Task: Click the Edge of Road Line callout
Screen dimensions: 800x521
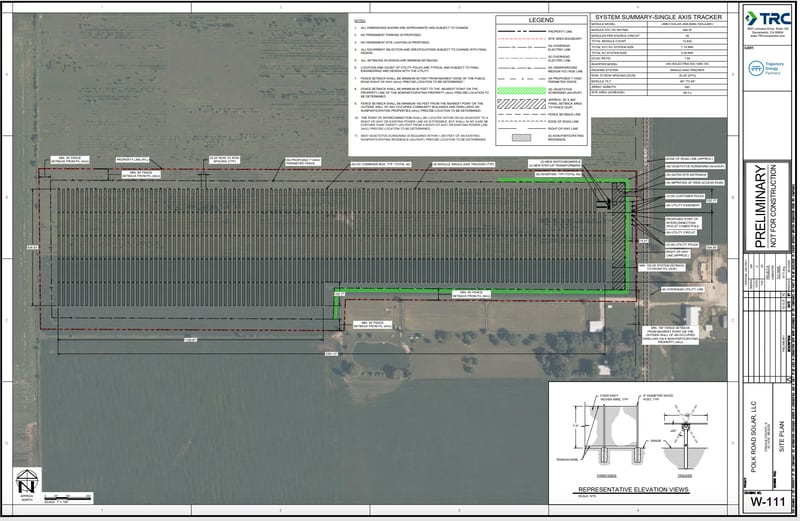Action: click(x=689, y=159)
